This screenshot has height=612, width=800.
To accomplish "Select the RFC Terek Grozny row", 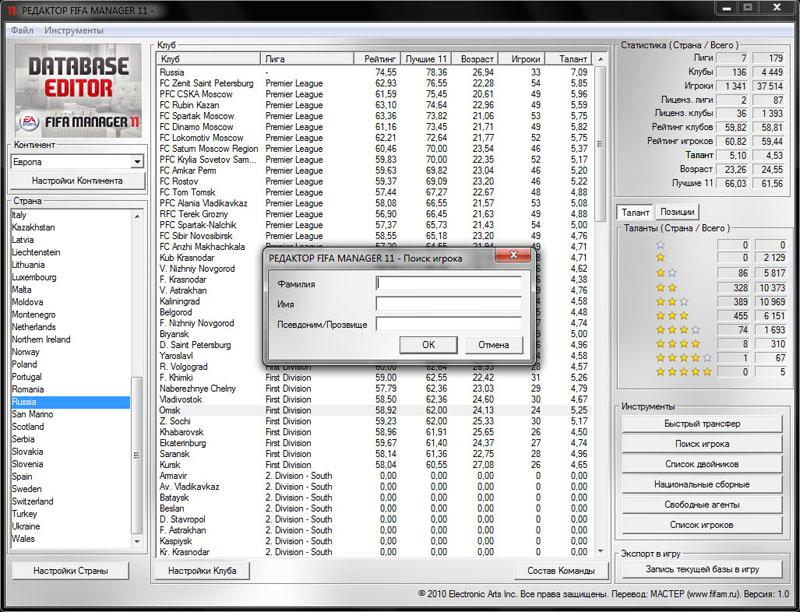I will pos(374,214).
